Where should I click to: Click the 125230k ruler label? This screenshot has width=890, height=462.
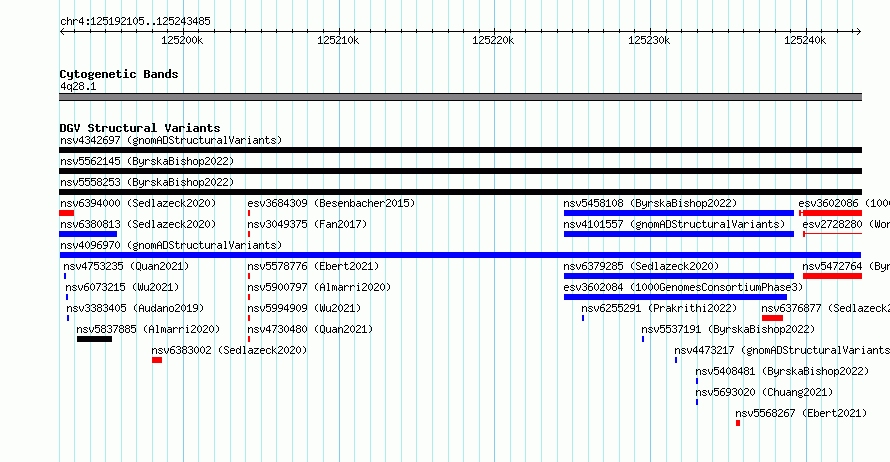point(649,40)
